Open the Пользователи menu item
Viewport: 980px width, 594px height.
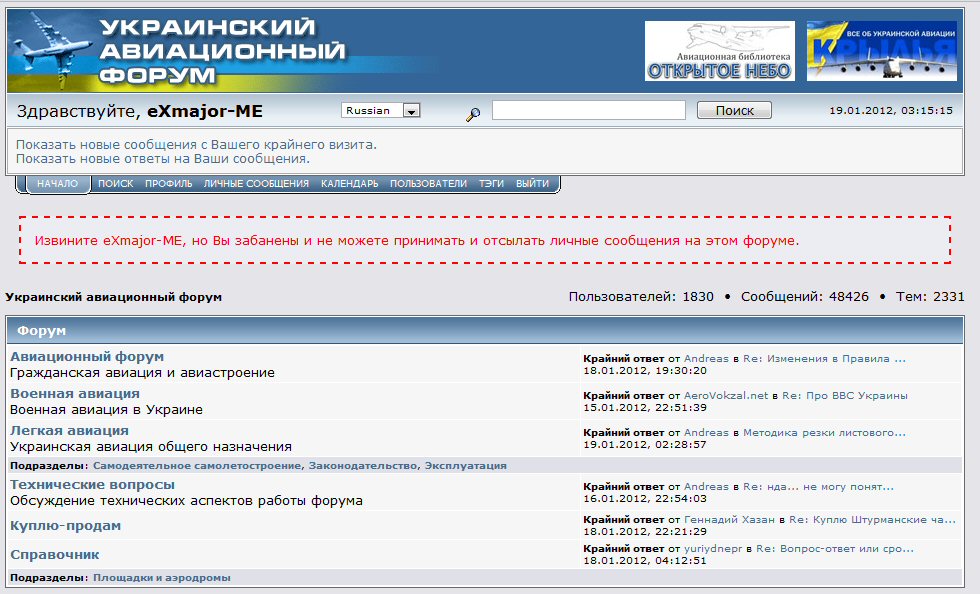[428, 184]
